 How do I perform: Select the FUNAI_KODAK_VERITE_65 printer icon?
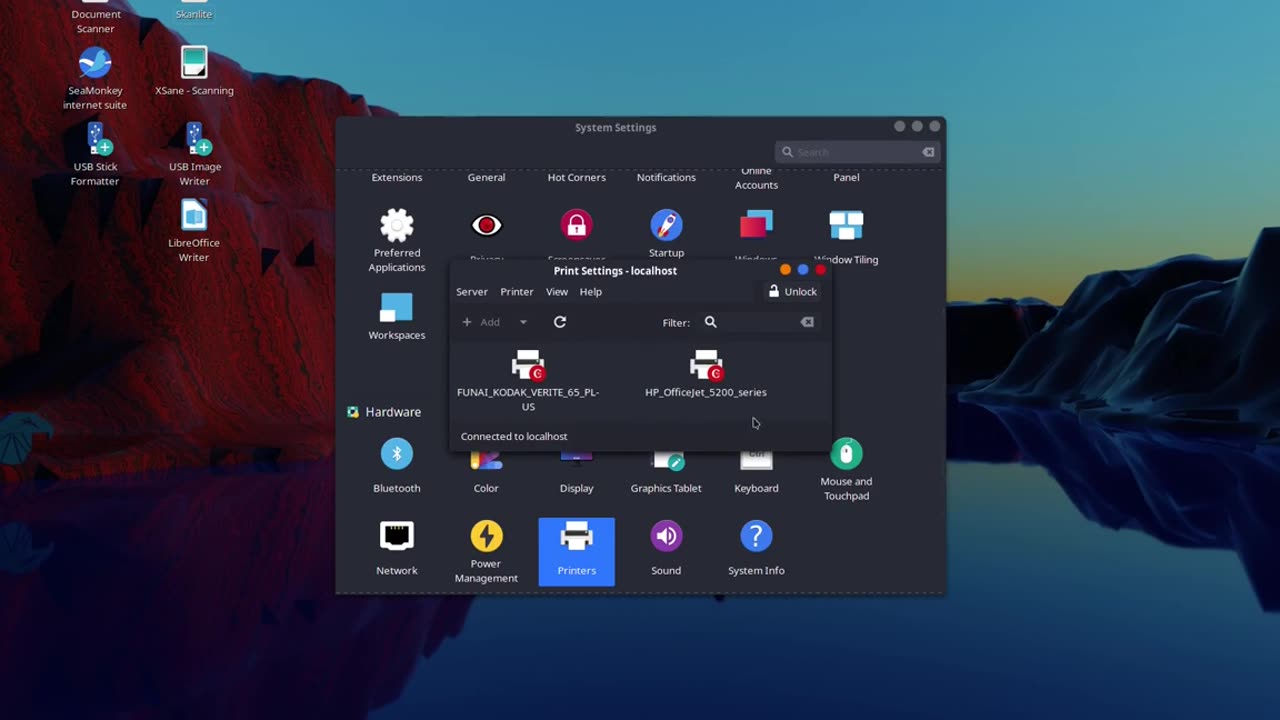(528, 365)
